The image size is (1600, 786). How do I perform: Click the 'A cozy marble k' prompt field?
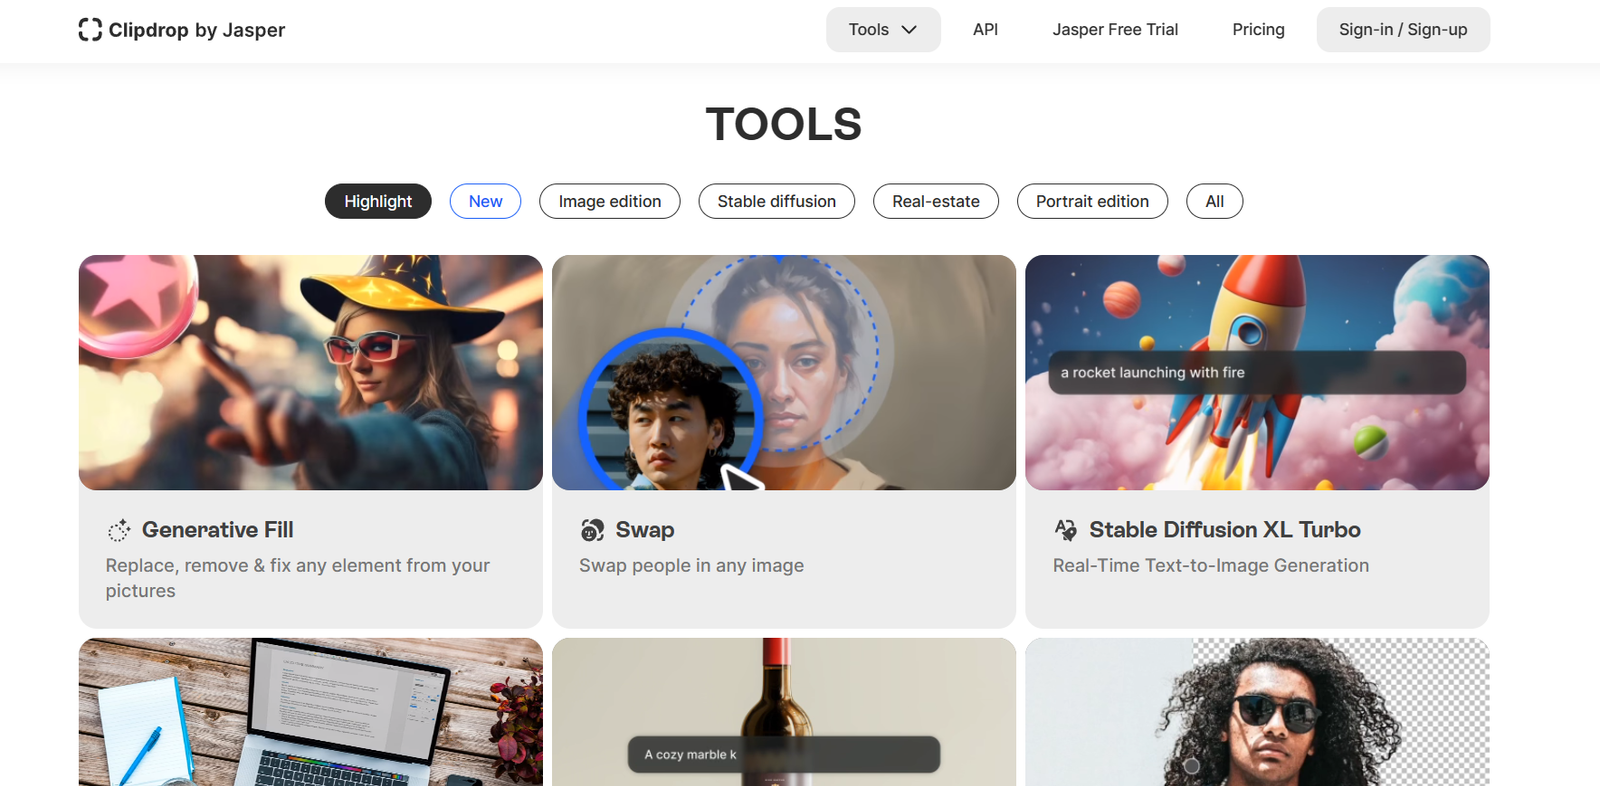click(784, 754)
